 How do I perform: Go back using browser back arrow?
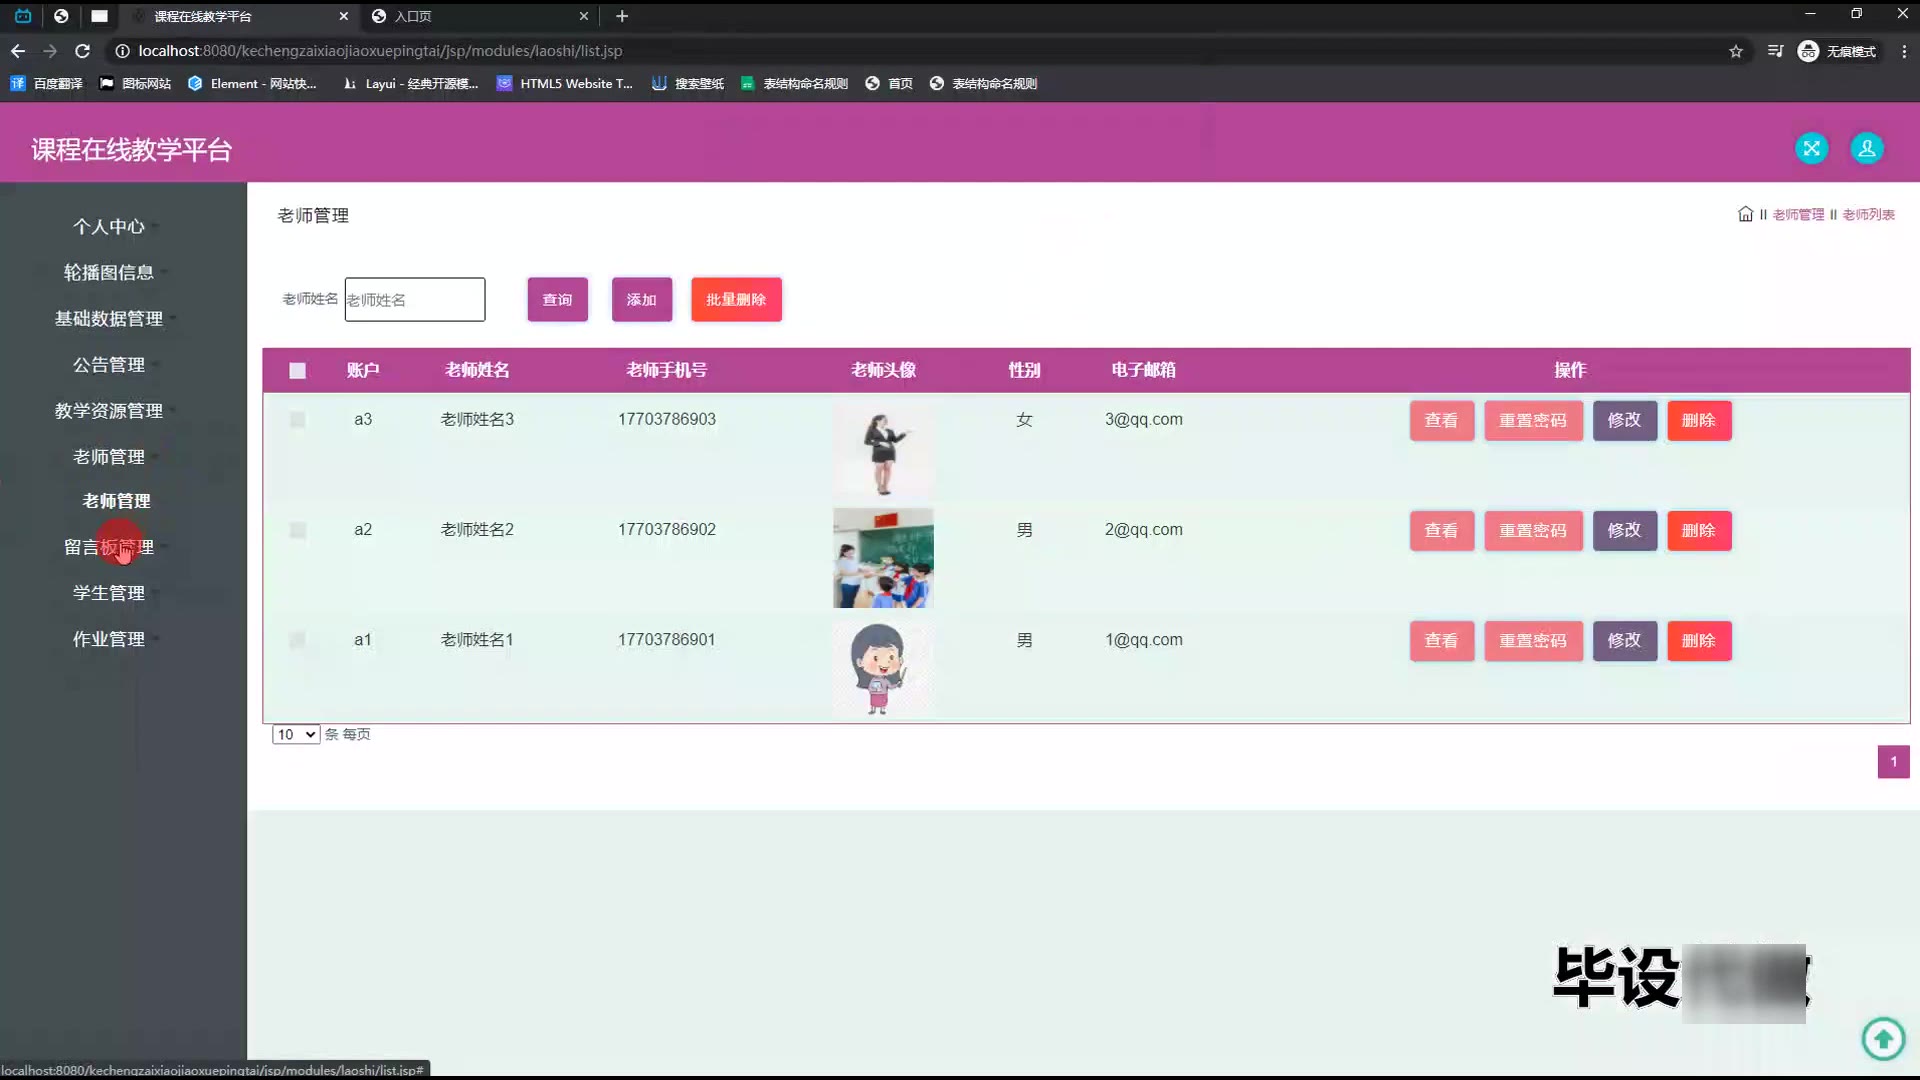[18, 51]
